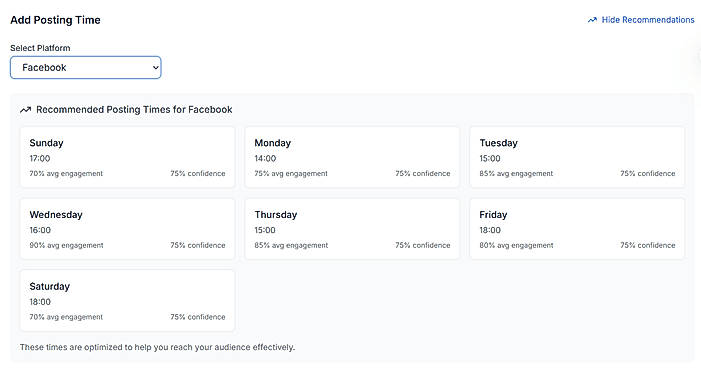This screenshot has height=368, width=701.
Task: Open the Select Platform dropdown
Action: pos(85,68)
